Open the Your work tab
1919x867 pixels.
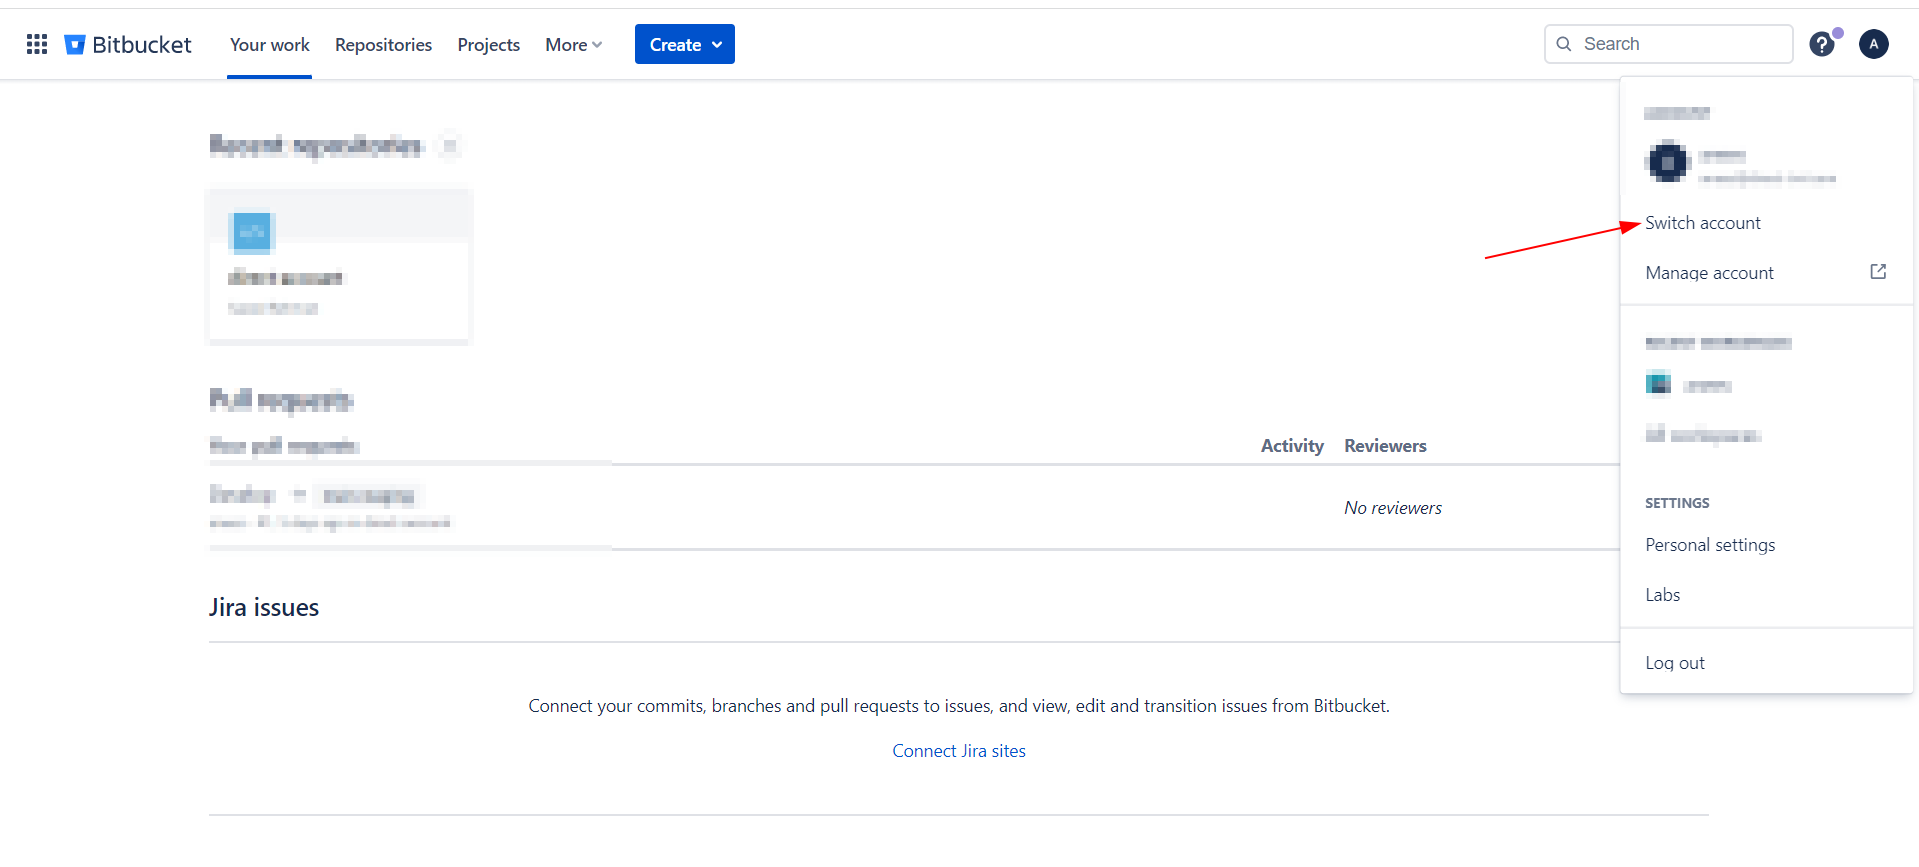tap(270, 44)
